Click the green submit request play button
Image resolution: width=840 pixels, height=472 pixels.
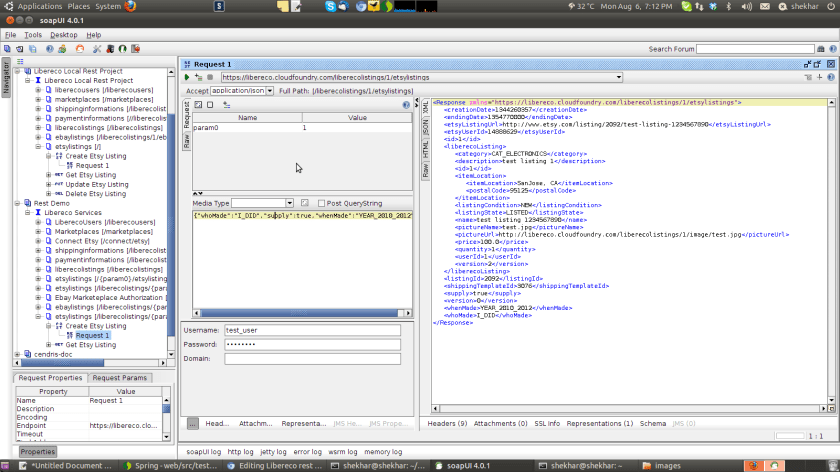pyautogui.click(x=187, y=77)
